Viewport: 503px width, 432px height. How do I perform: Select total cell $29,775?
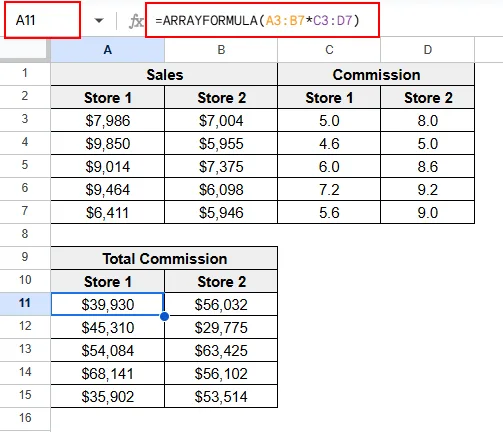(x=221, y=327)
